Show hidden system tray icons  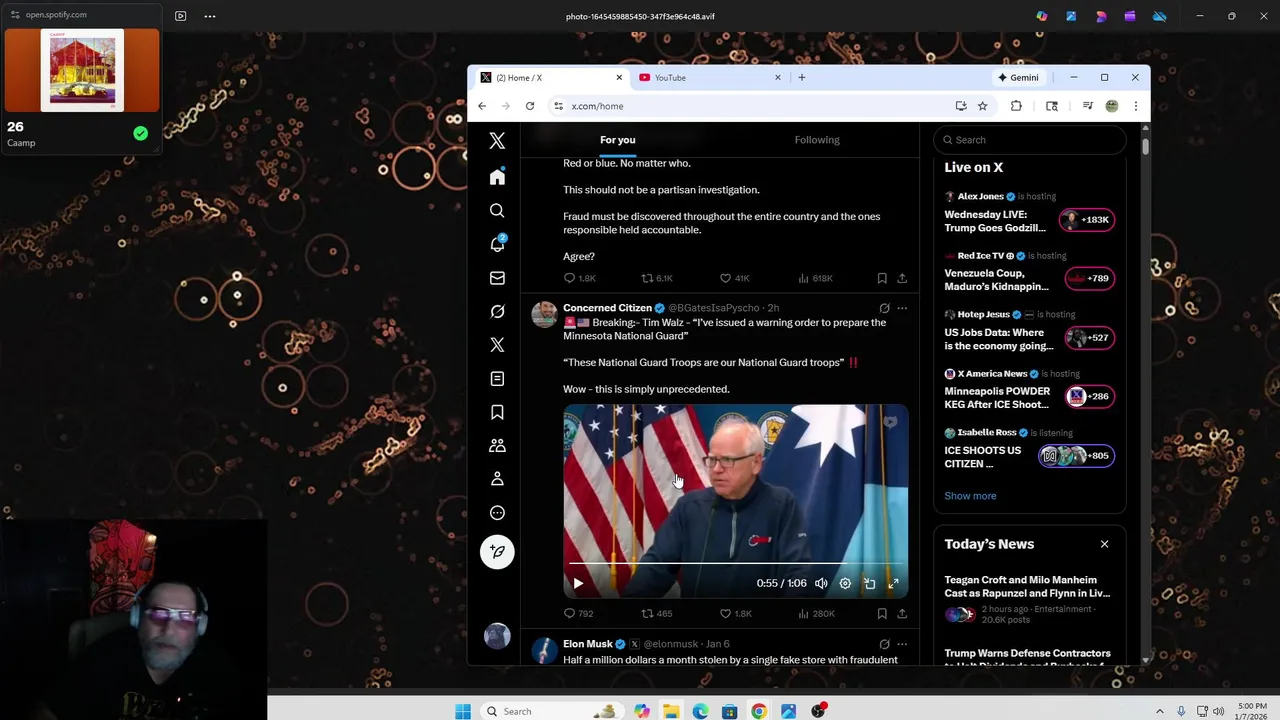pos(1160,711)
